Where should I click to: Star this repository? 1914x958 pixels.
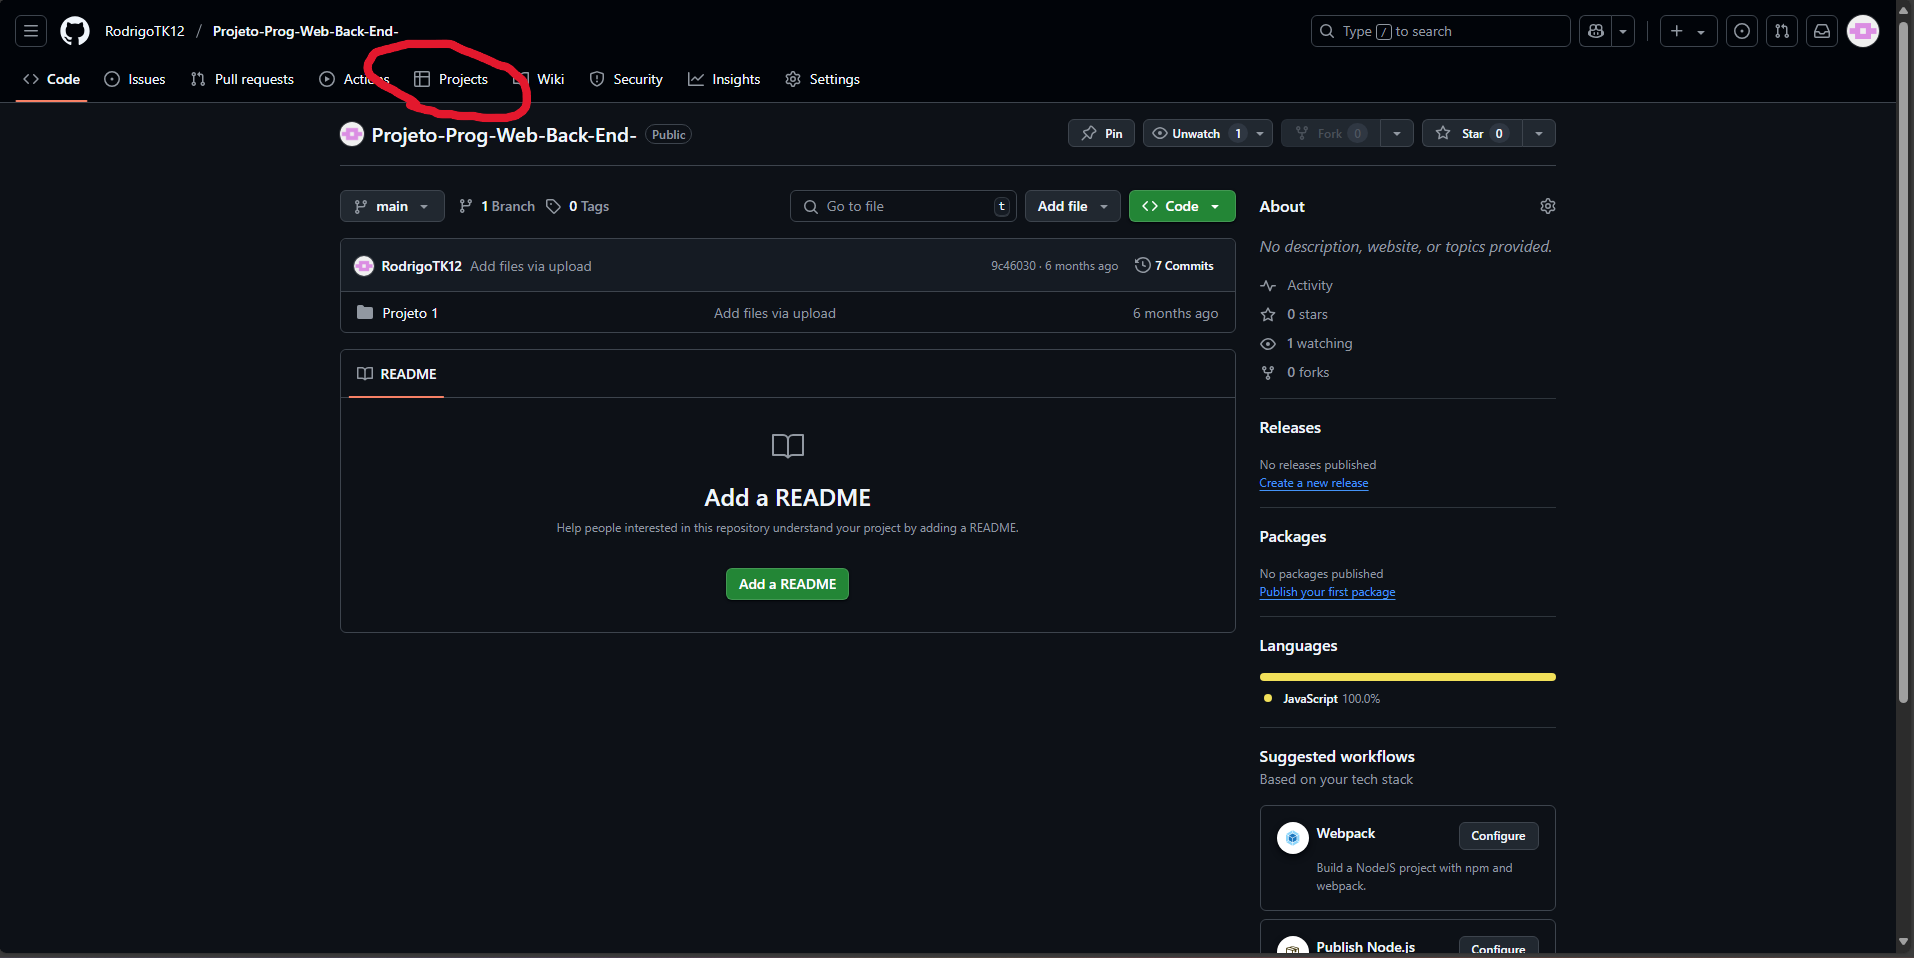(x=1472, y=133)
